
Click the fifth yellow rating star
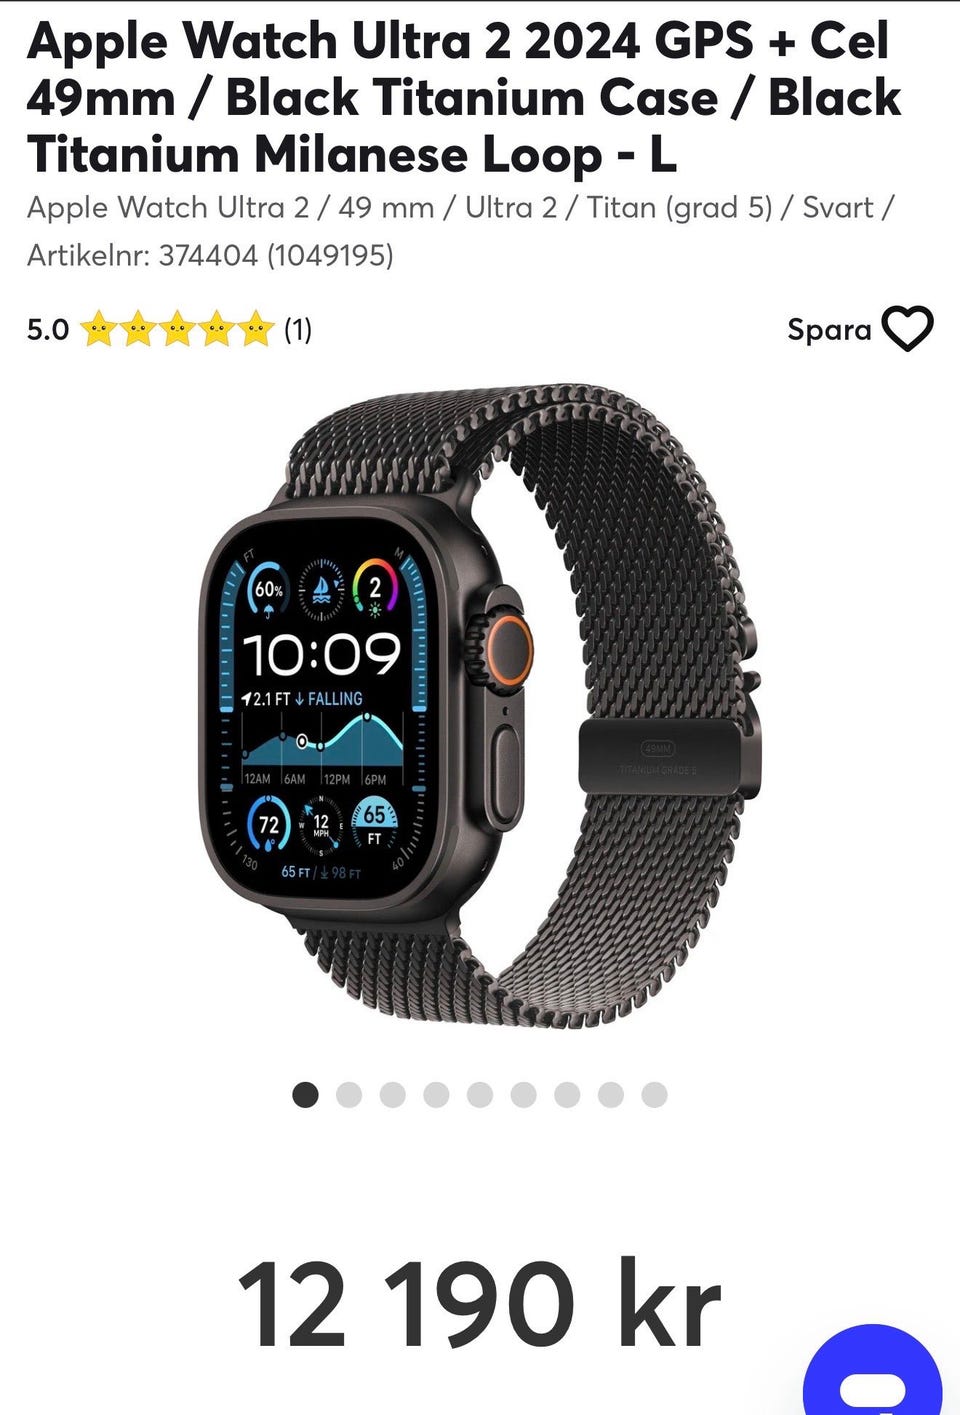click(x=255, y=328)
